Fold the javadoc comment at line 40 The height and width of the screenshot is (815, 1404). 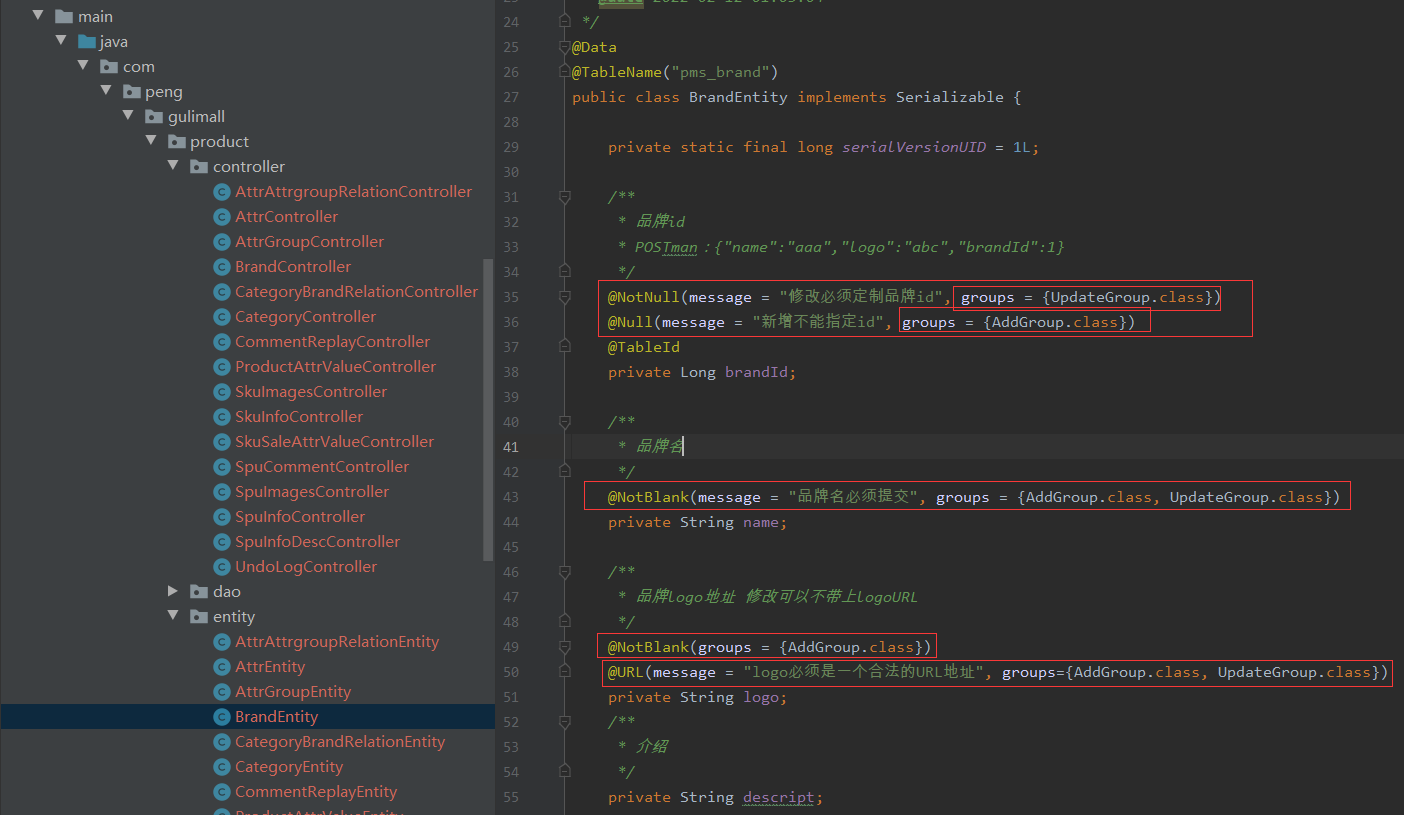click(x=565, y=422)
